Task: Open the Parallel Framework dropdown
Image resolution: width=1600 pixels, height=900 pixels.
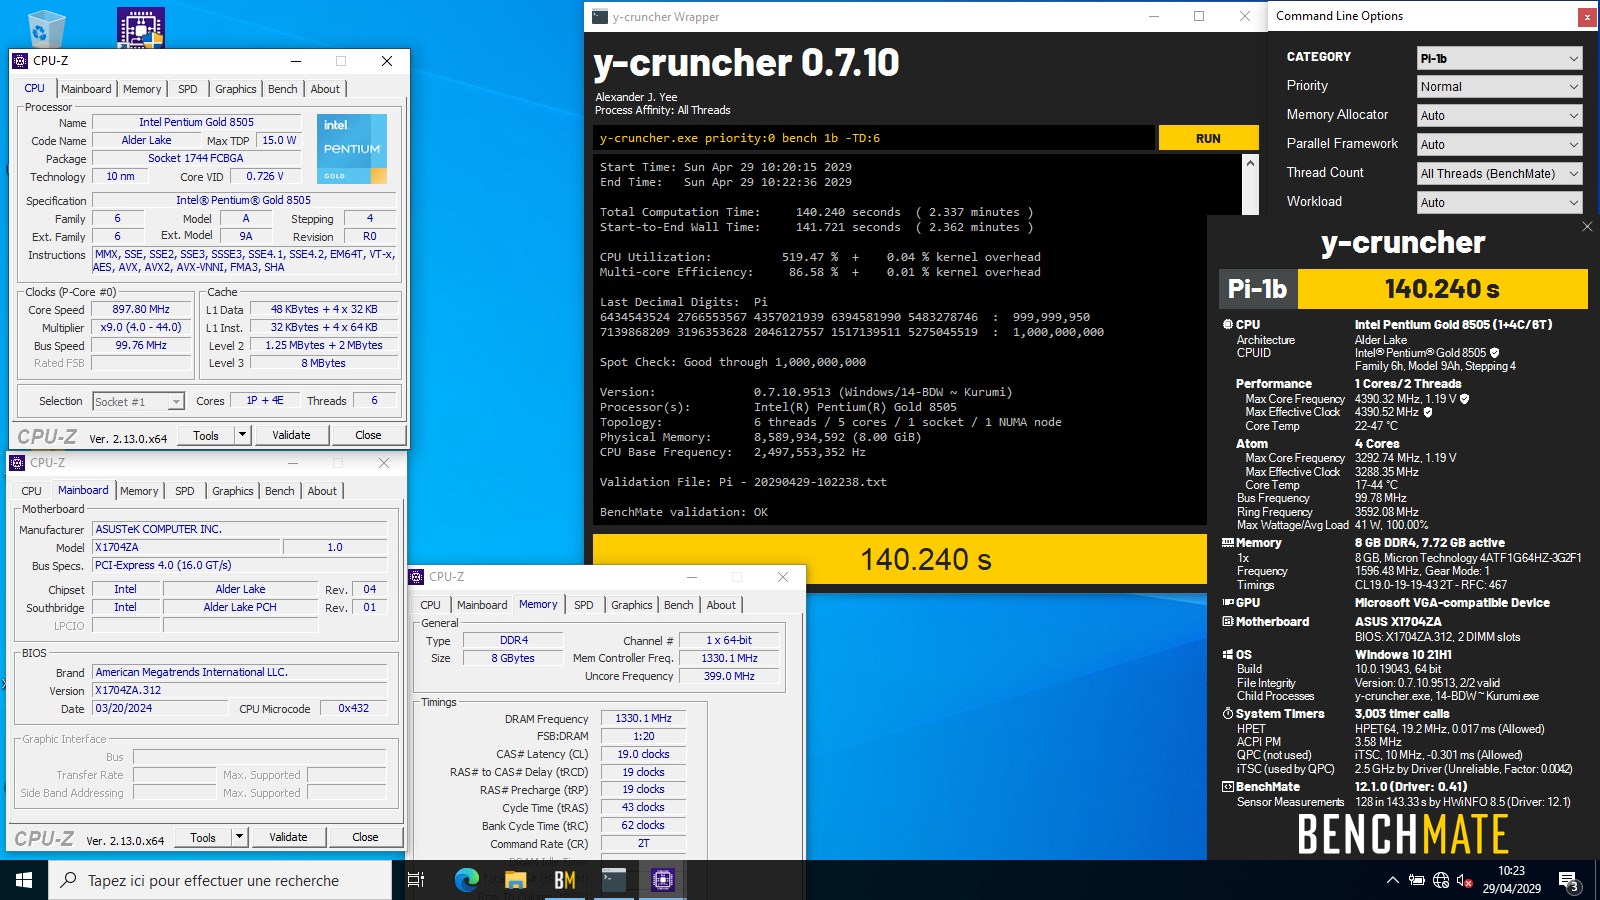Action: 1499,145
